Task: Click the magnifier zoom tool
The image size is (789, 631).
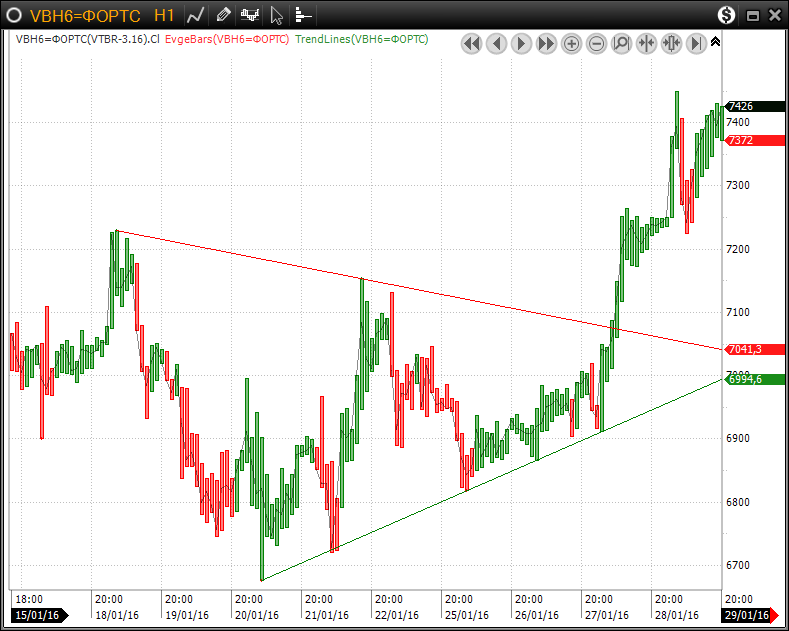Action: tap(621, 43)
